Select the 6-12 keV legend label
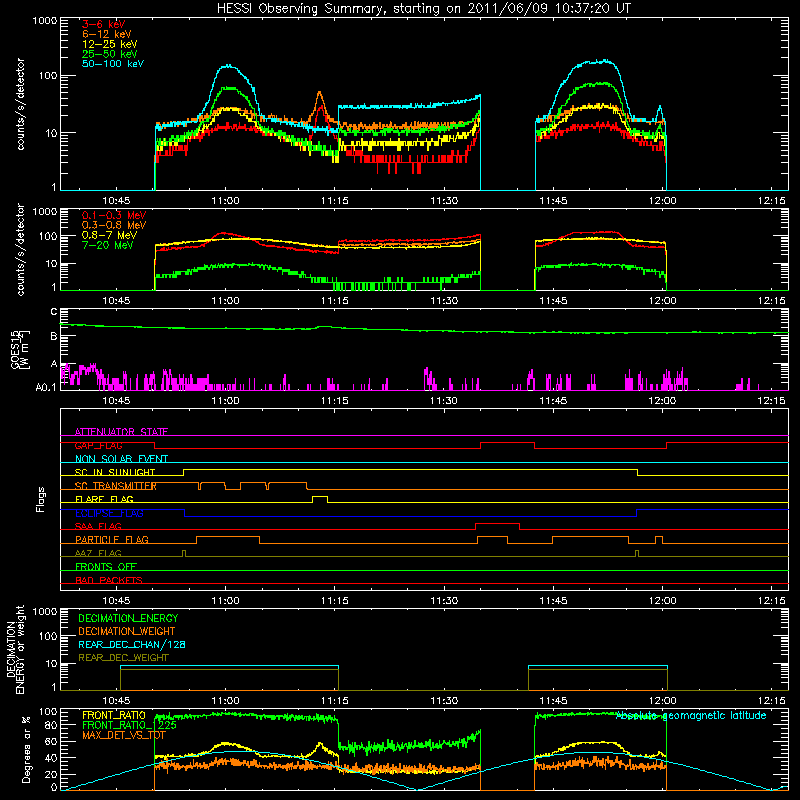Screen dimensions: 800x800 [107, 34]
